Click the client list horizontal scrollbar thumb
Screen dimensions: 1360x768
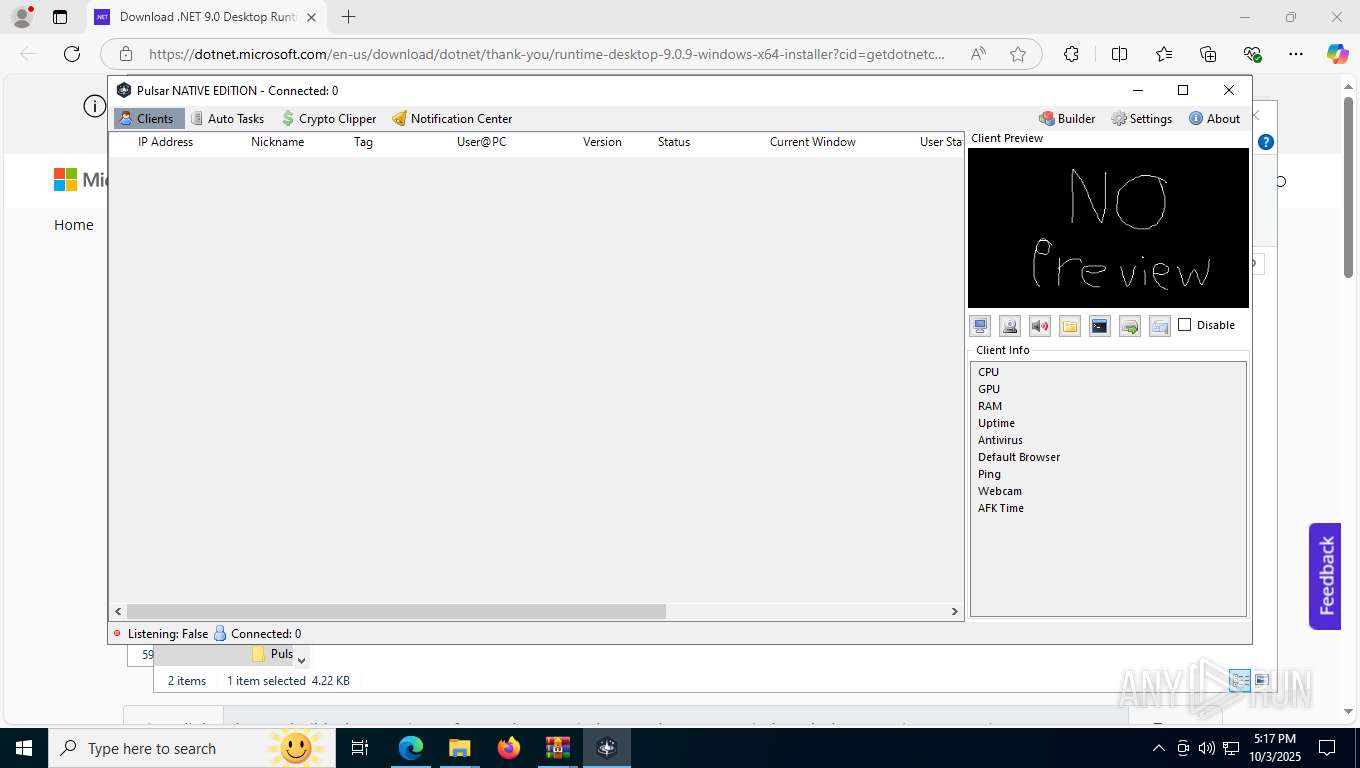pyautogui.click(x=396, y=611)
